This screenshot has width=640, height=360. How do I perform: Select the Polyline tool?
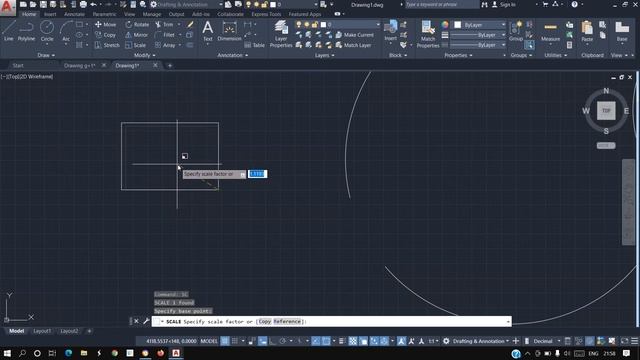pos(26,31)
